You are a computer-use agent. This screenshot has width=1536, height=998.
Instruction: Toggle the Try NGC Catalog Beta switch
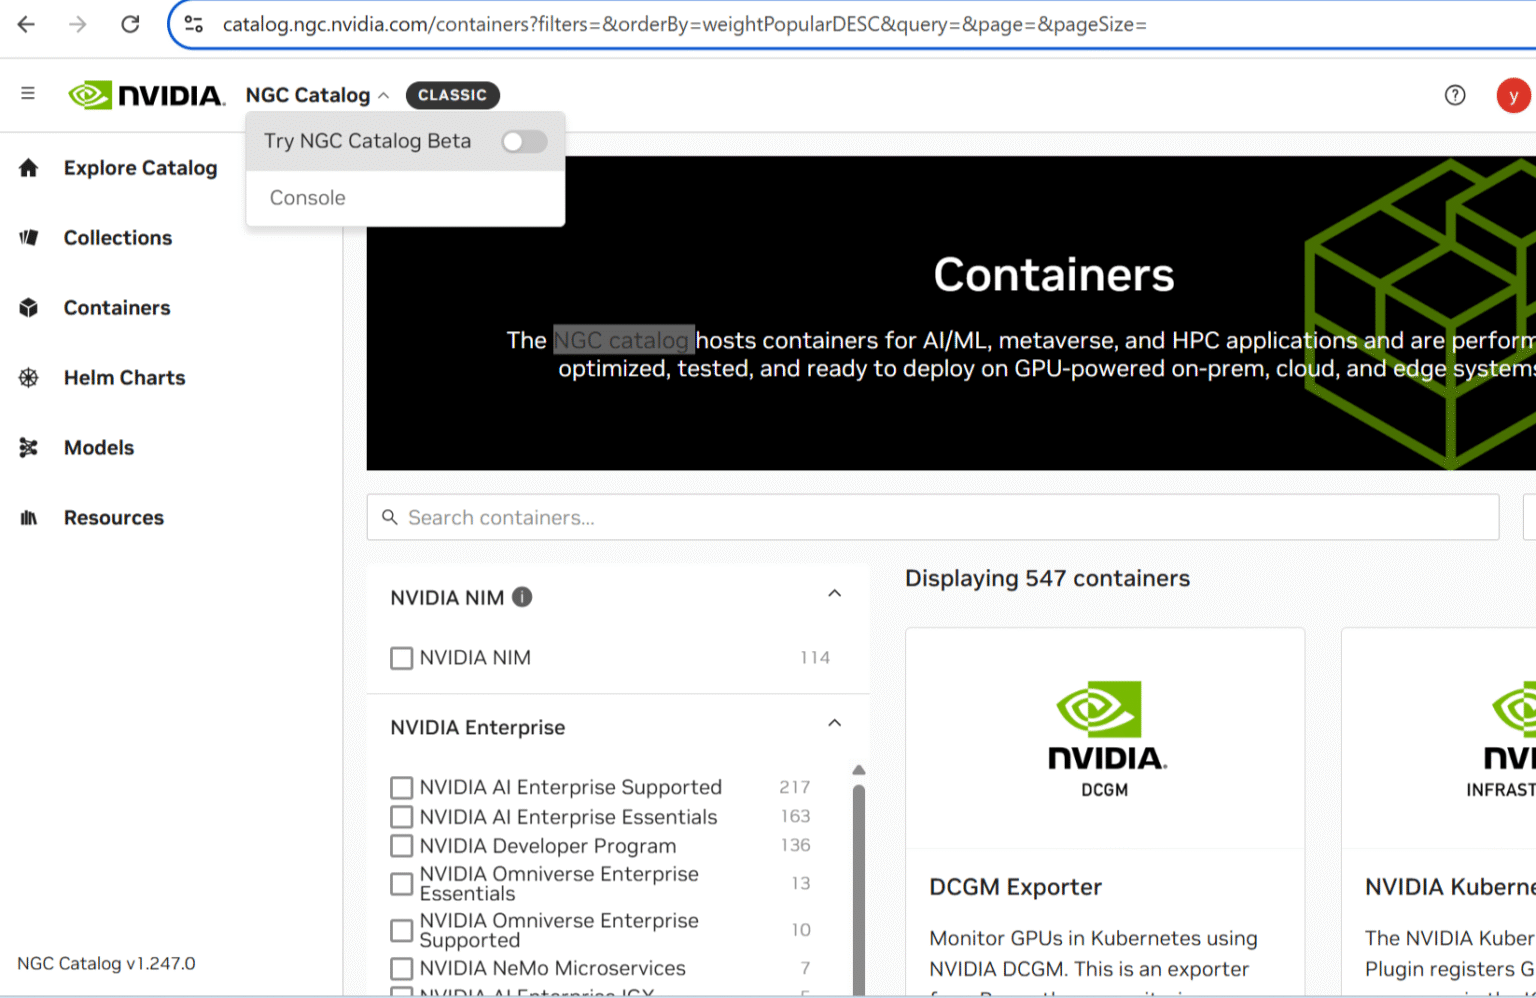pos(524,142)
